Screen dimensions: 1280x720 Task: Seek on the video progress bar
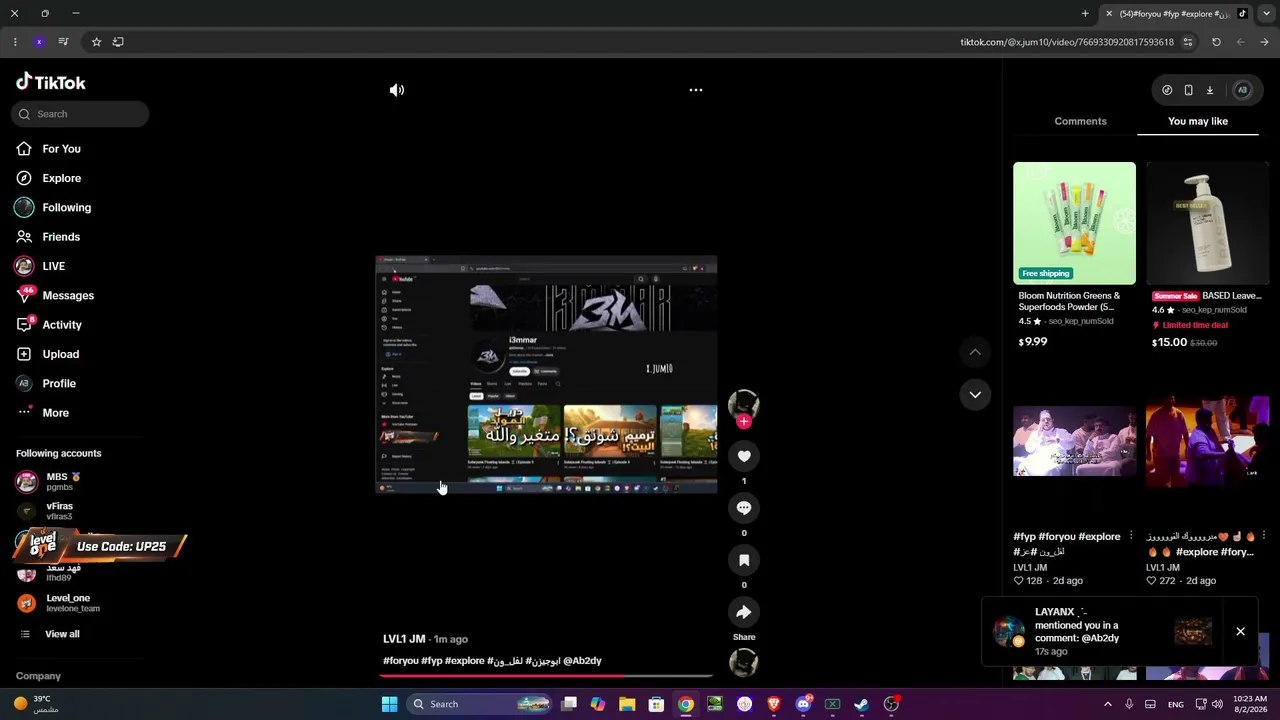coord(546,676)
